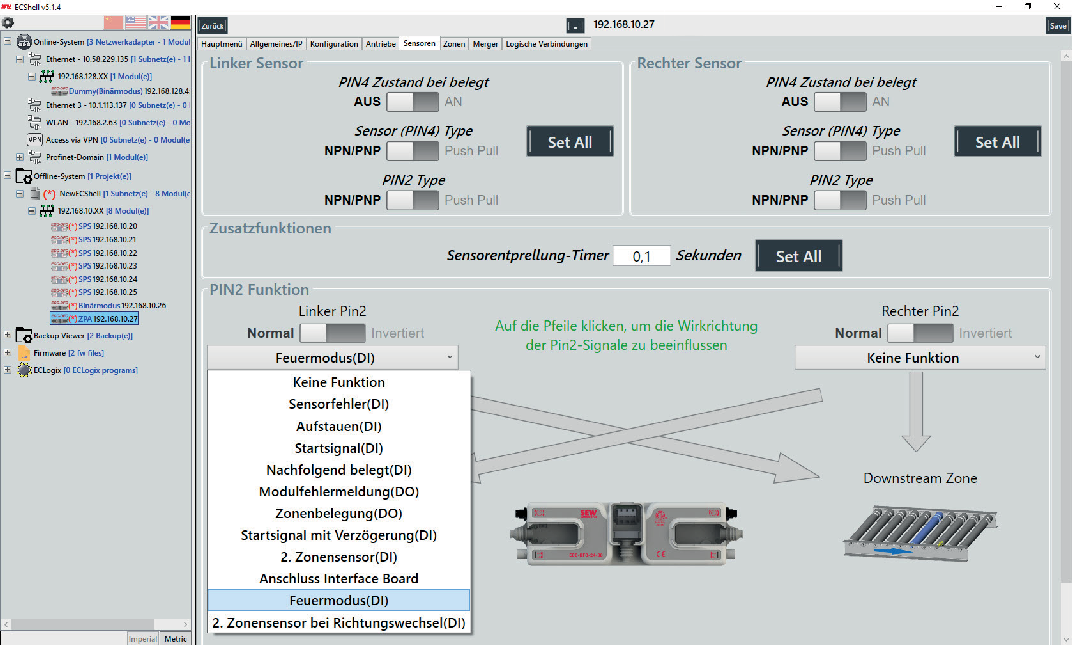Expand the Backup Viewer tree node
Viewport: 1072px width, 645px height.
(8, 336)
